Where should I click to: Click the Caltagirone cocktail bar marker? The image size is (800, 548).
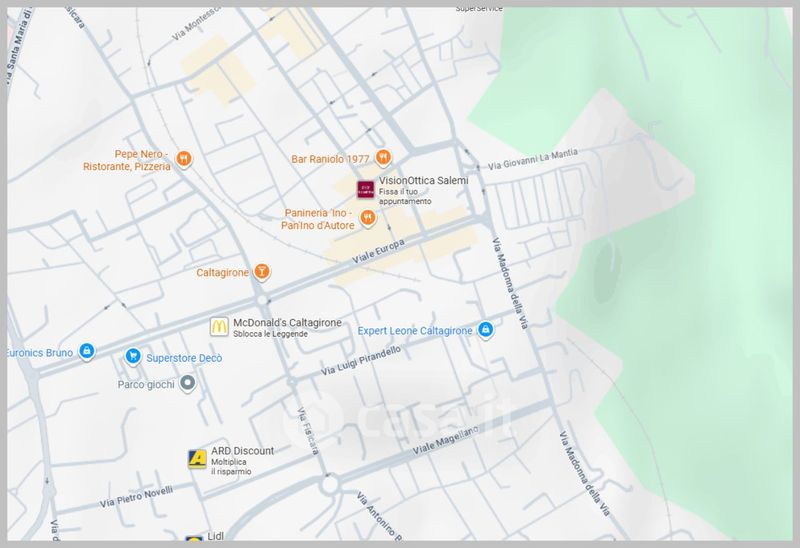(262, 271)
